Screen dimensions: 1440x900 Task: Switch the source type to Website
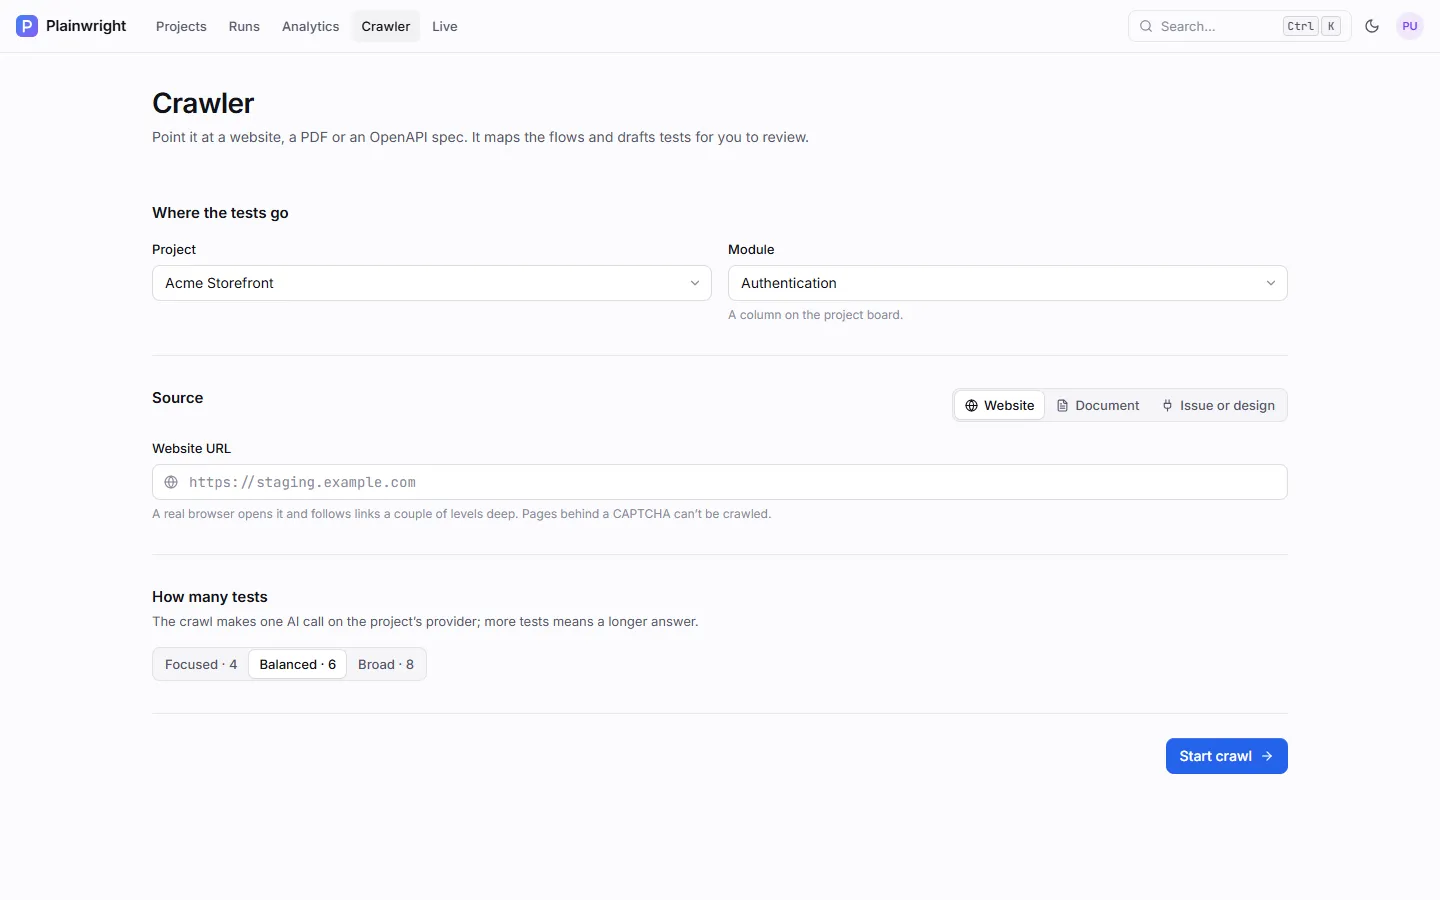coord(999,405)
